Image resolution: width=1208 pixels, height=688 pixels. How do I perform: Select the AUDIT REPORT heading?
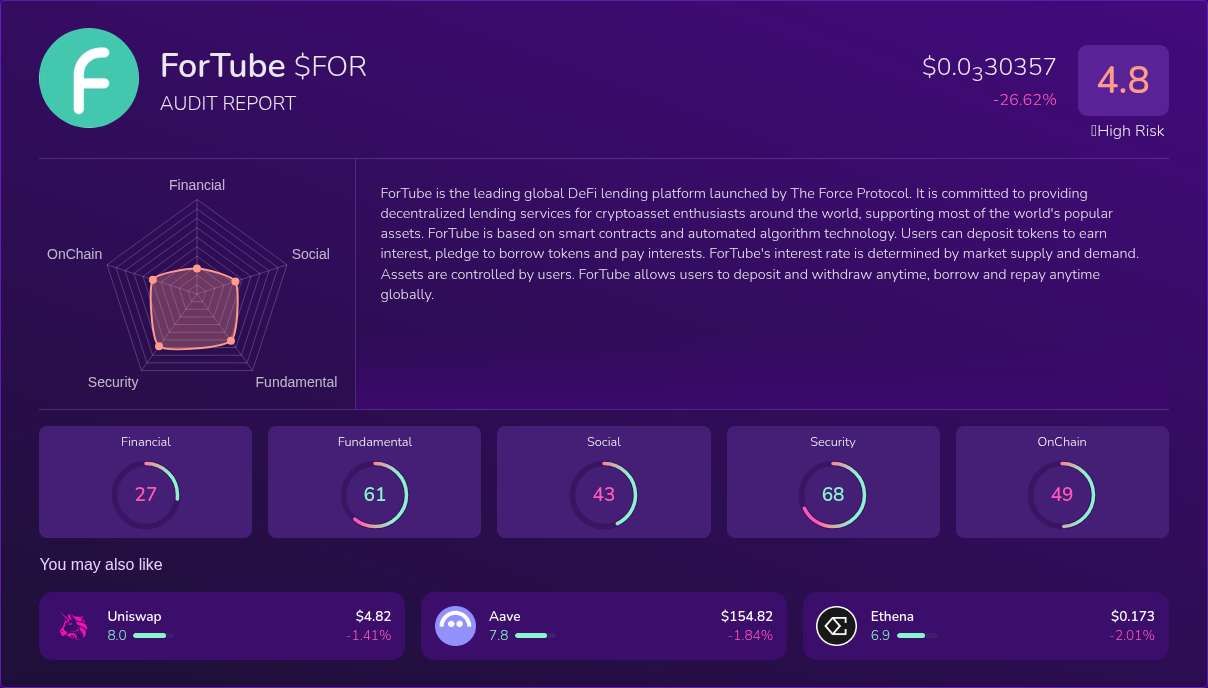coord(228,103)
